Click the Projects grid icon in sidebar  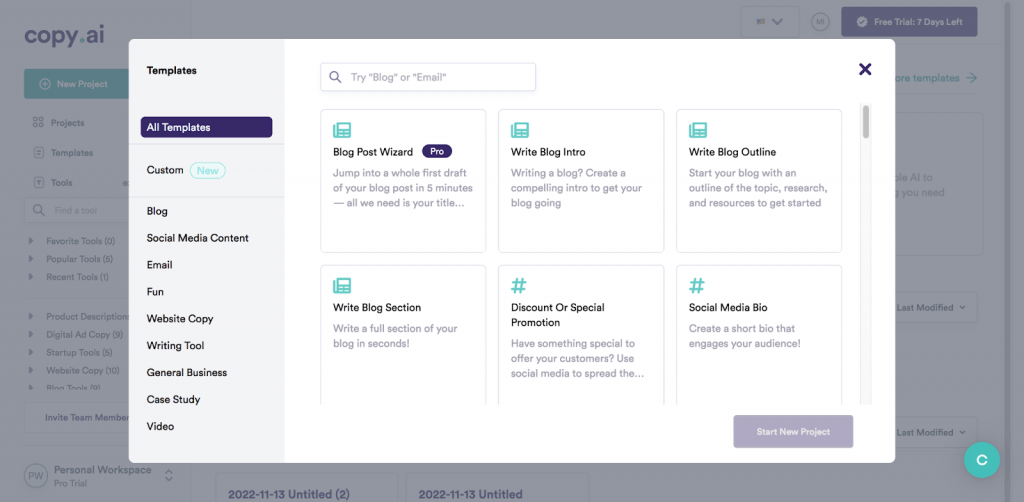tap(38, 123)
